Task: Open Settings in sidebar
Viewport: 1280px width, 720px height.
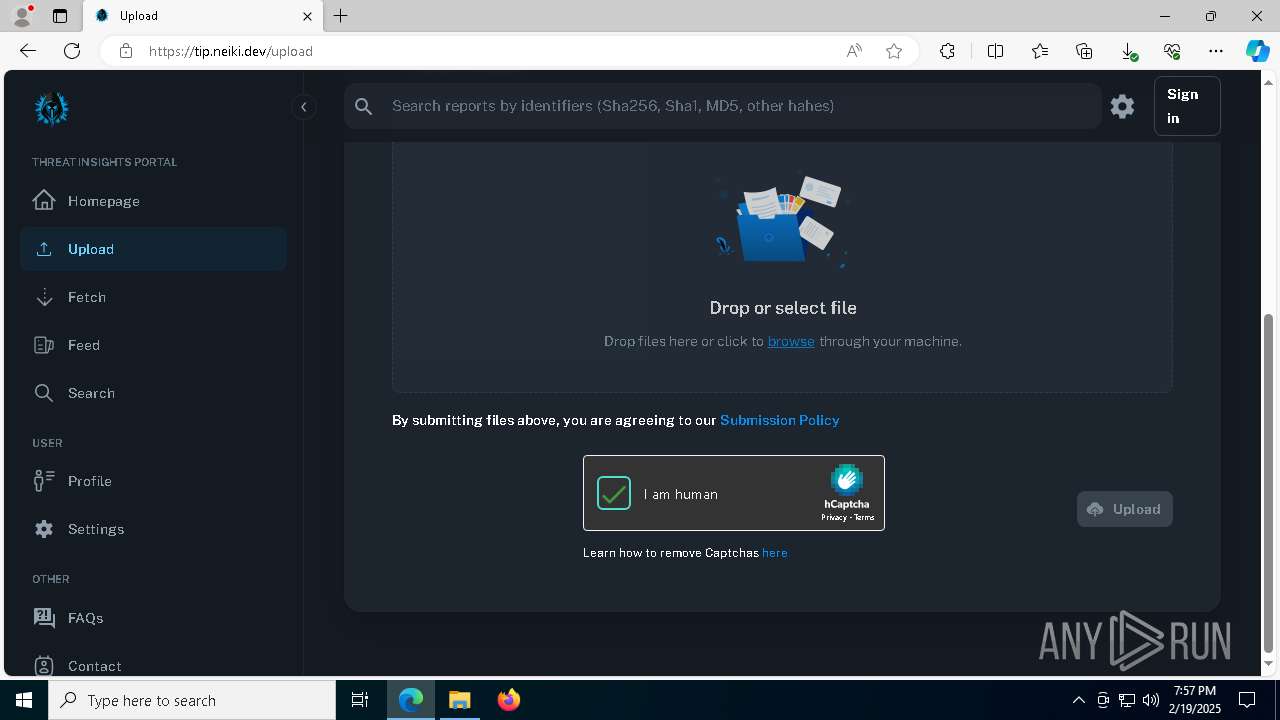Action: [x=153, y=529]
